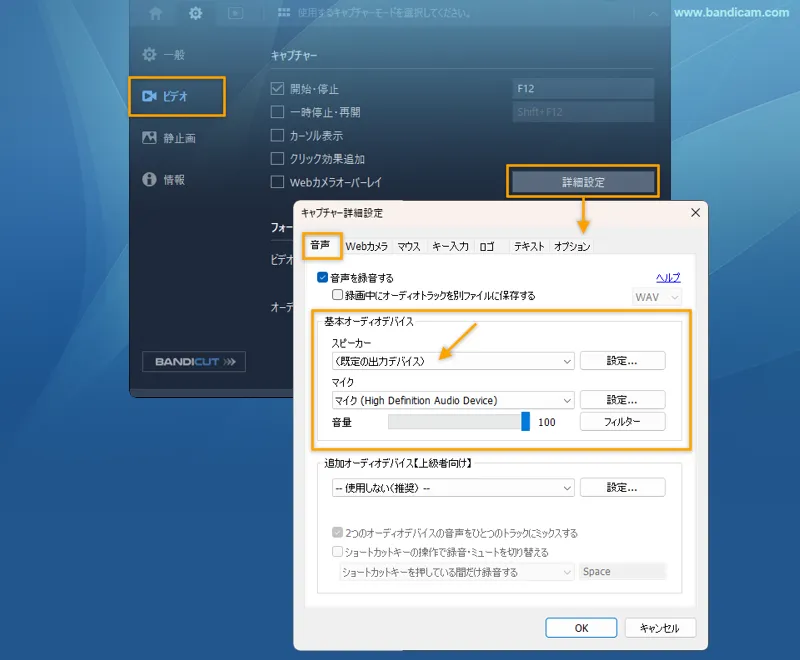
Task: Click 設定... button for additional audio device
Action: 622,487
